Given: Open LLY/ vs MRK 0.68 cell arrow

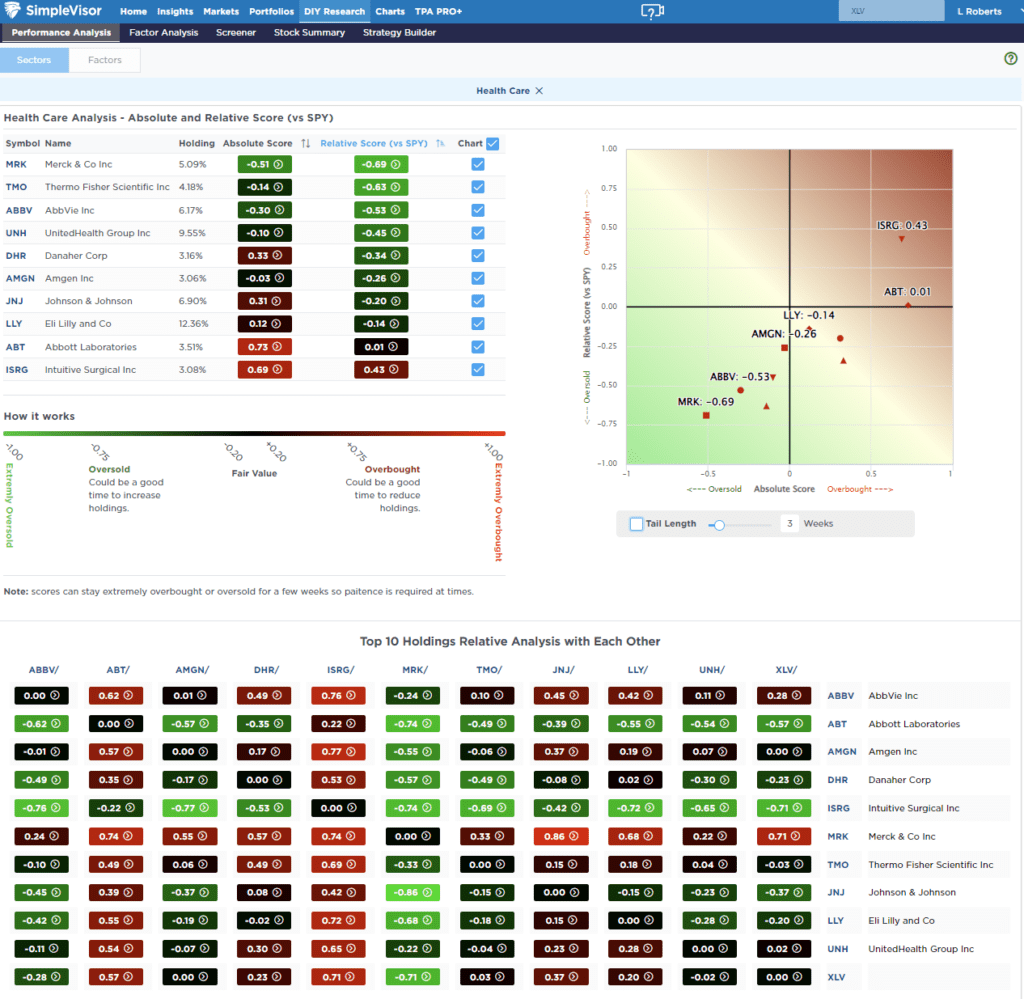Looking at the screenshot, I should point(648,836).
